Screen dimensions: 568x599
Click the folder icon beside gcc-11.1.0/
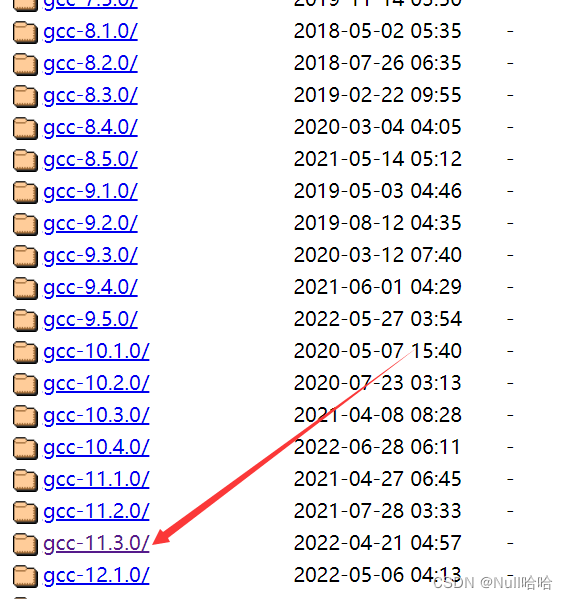(x=25, y=481)
